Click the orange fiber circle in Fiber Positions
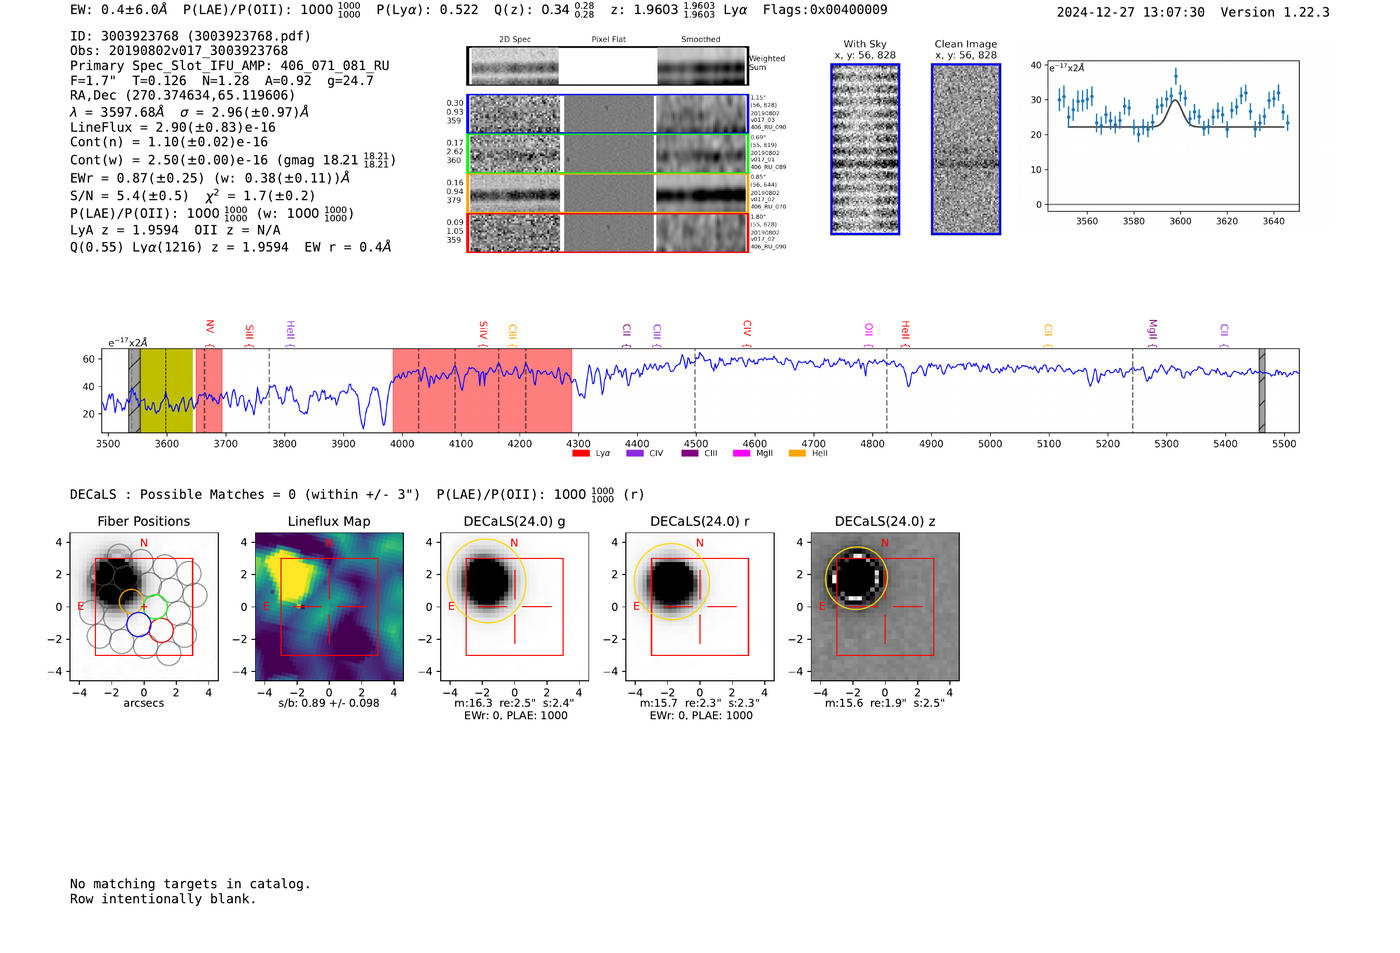 [131, 601]
